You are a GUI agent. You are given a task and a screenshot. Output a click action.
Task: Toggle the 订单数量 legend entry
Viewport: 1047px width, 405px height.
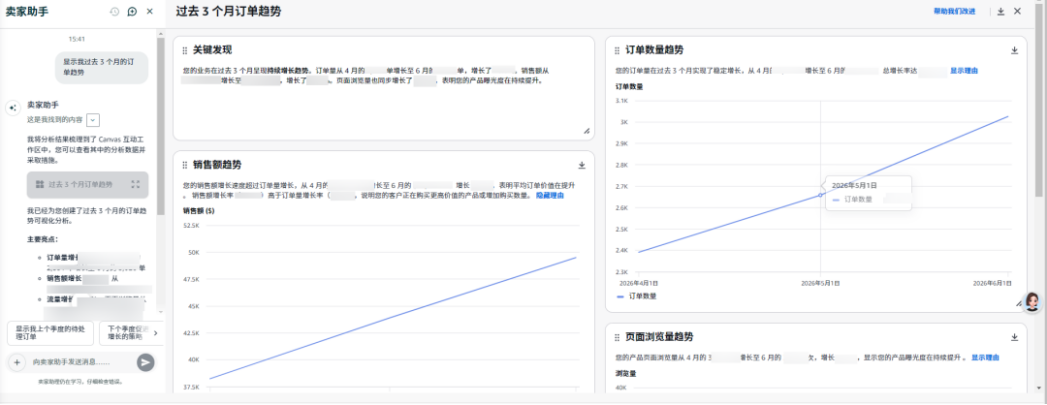click(x=638, y=296)
